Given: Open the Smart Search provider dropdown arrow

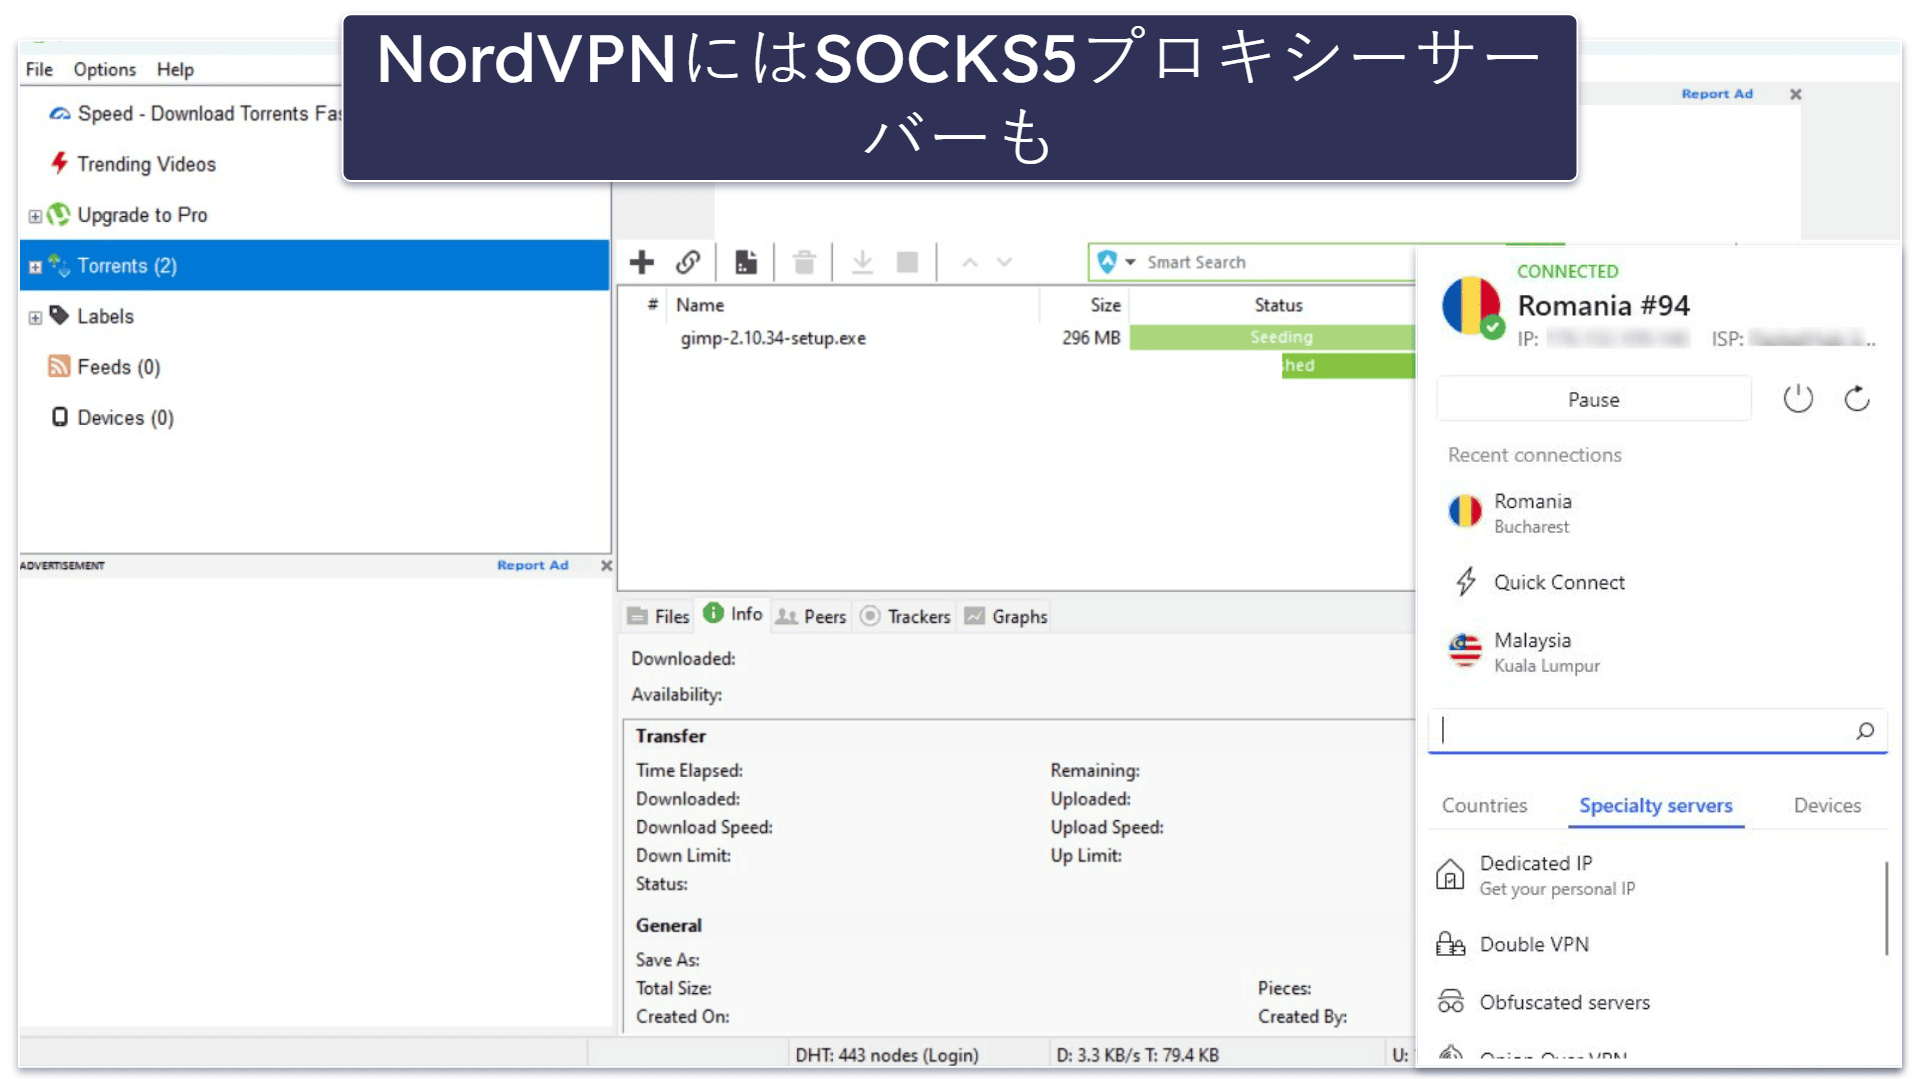Looking at the screenshot, I should [x=1131, y=262].
